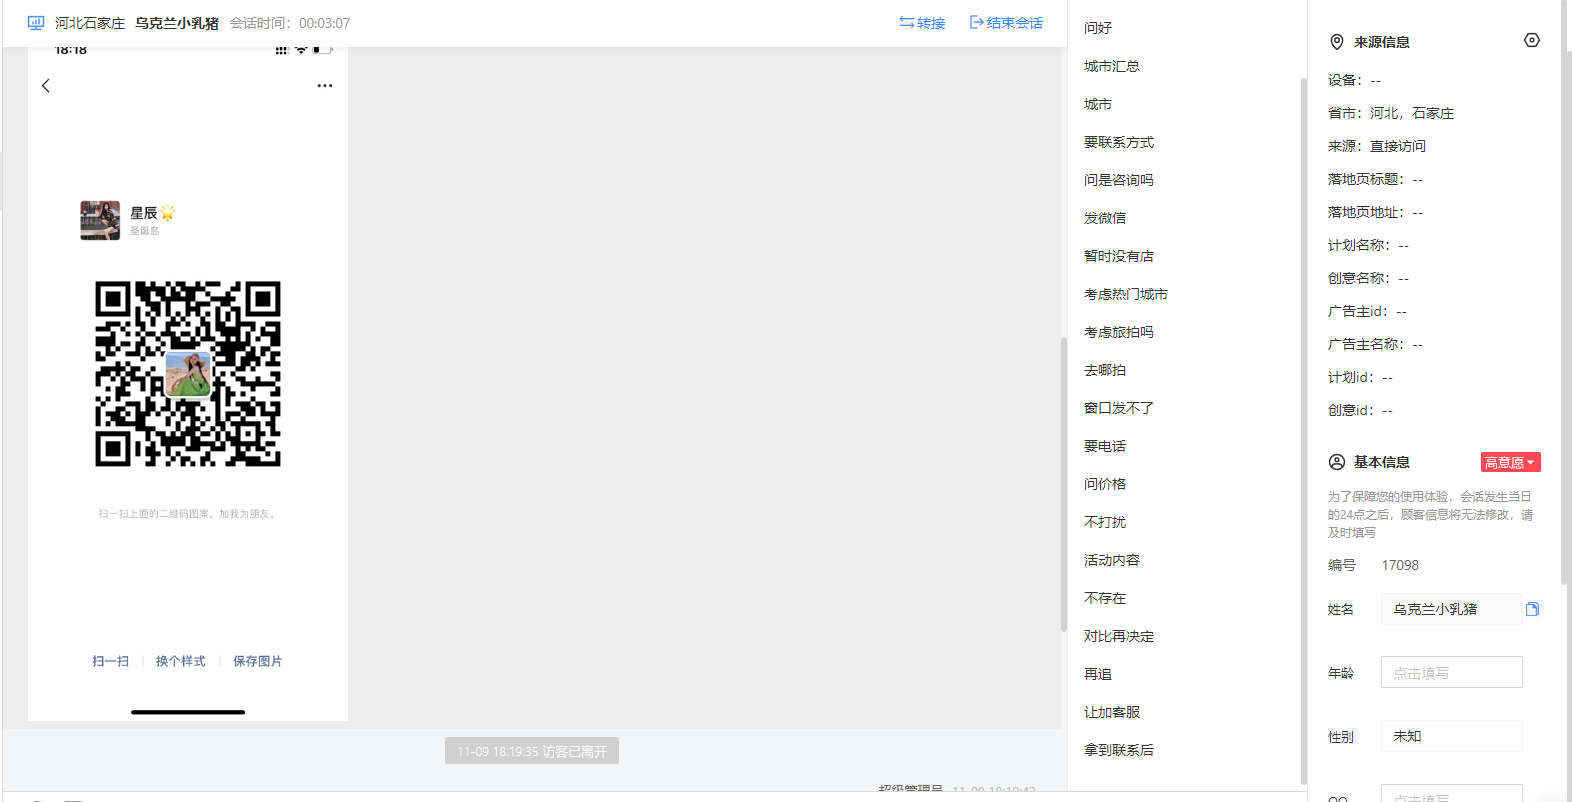This screenshot has width=1572, height=802.
Task: Click 扫一扫 link in the screenshot
Action: point(111,661)
